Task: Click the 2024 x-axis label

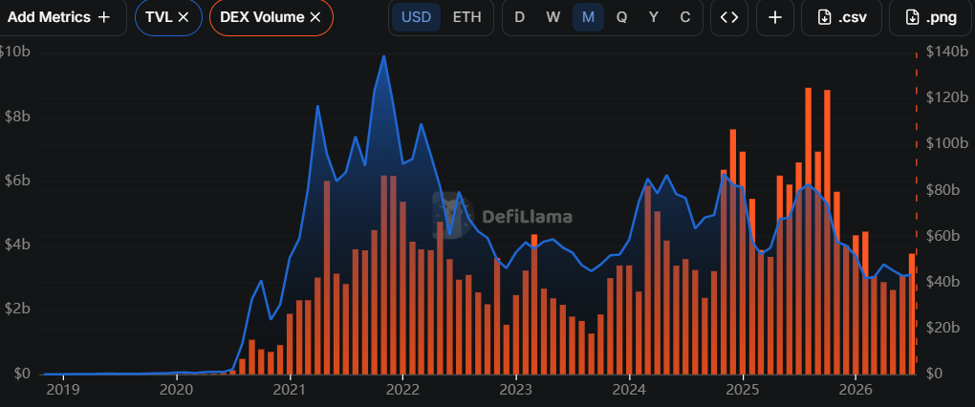Action: point(630,391)
